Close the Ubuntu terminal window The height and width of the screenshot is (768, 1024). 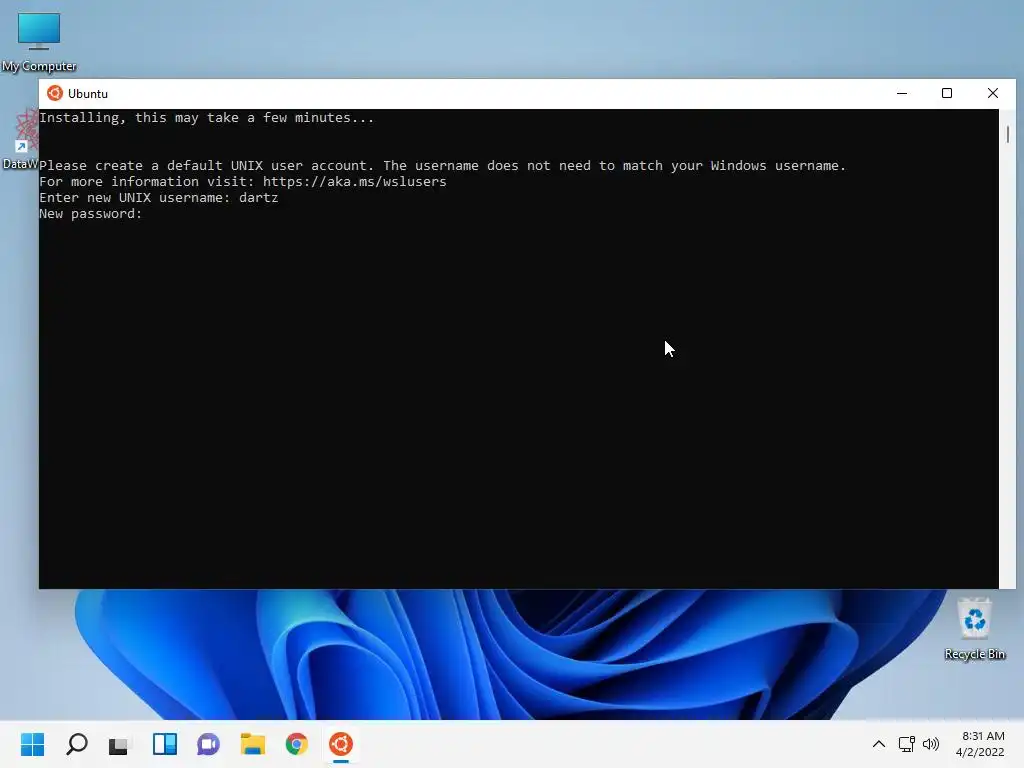point(993,93)
